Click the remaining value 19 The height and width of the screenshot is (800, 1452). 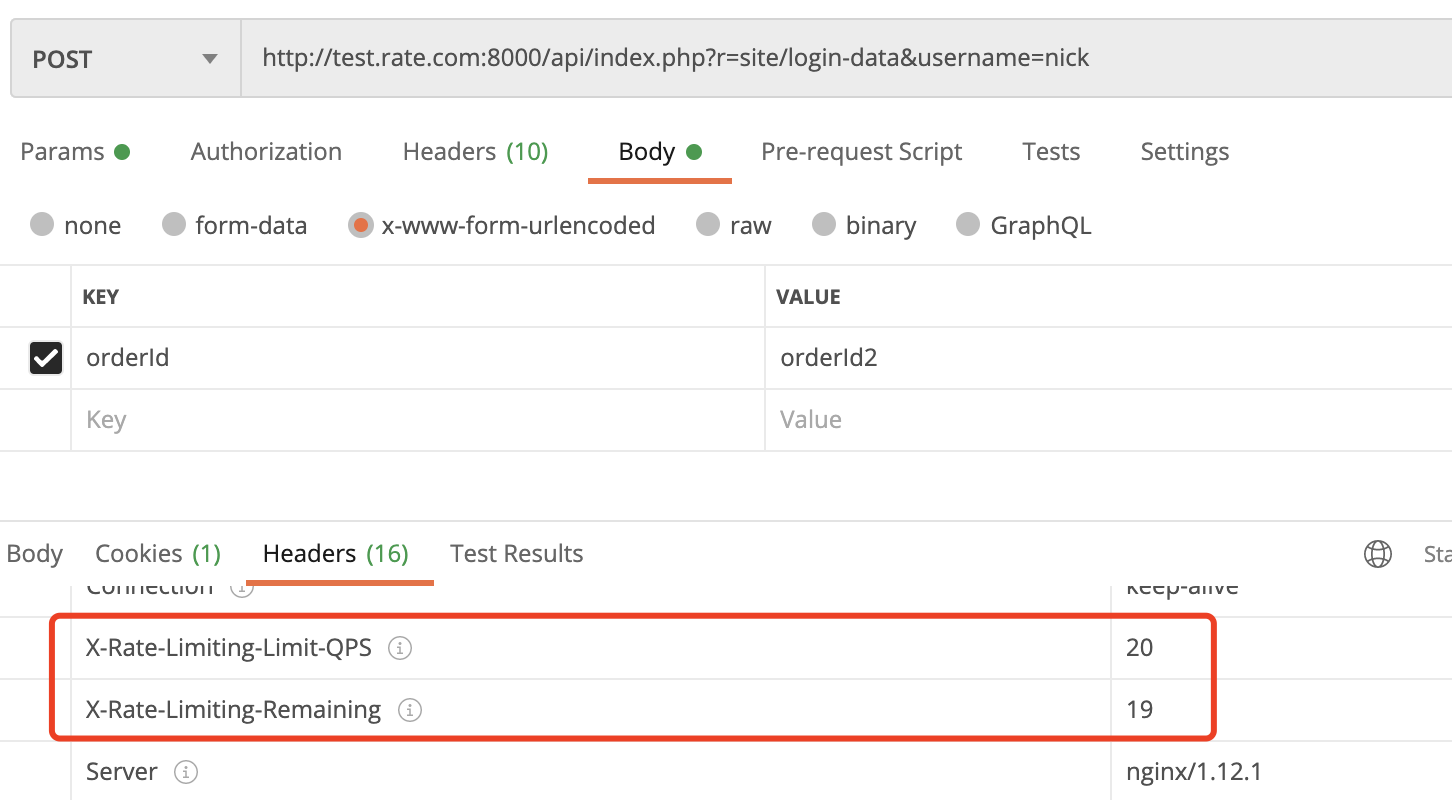[x=1139, y=710]
